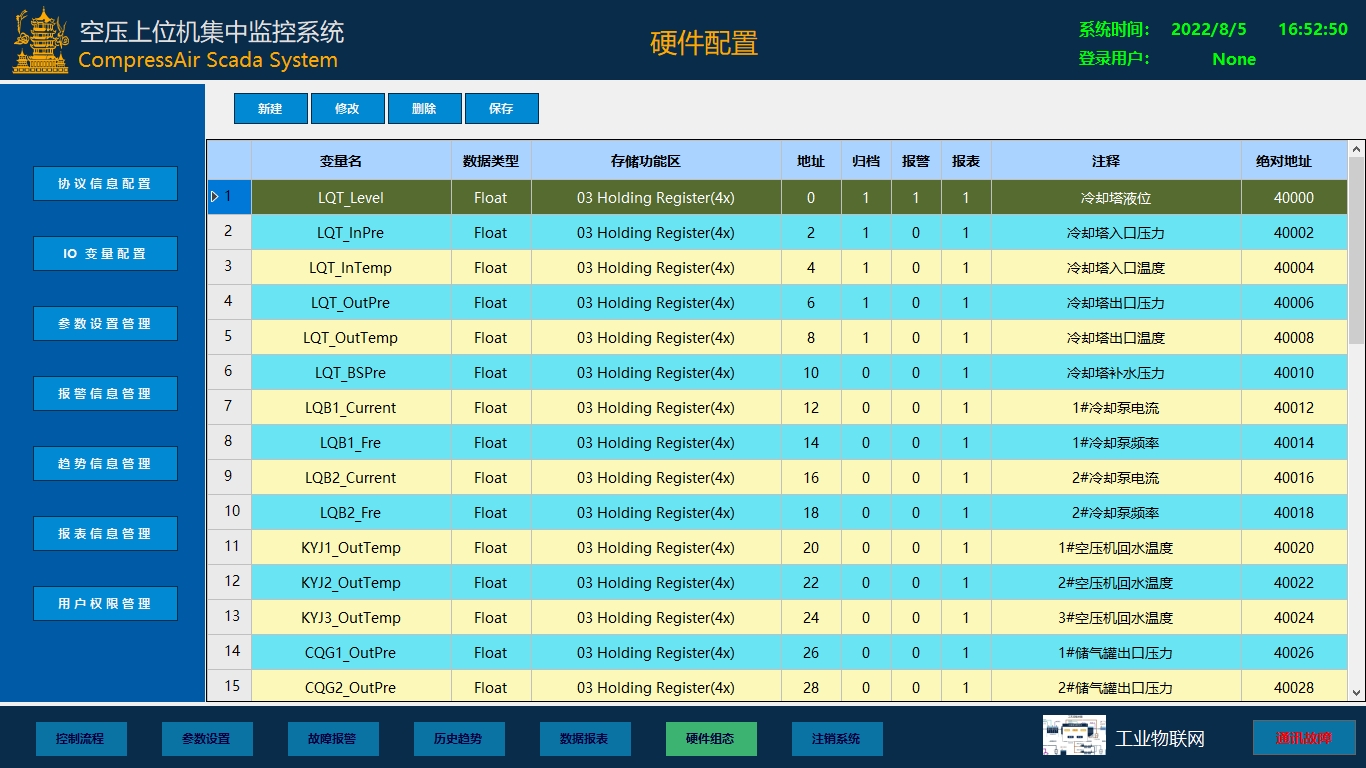Image resolution: width=1366 pixels, height=768 pixels.
Task: Select the LQT_OutPre variable cell
Action: pos(351,303)
